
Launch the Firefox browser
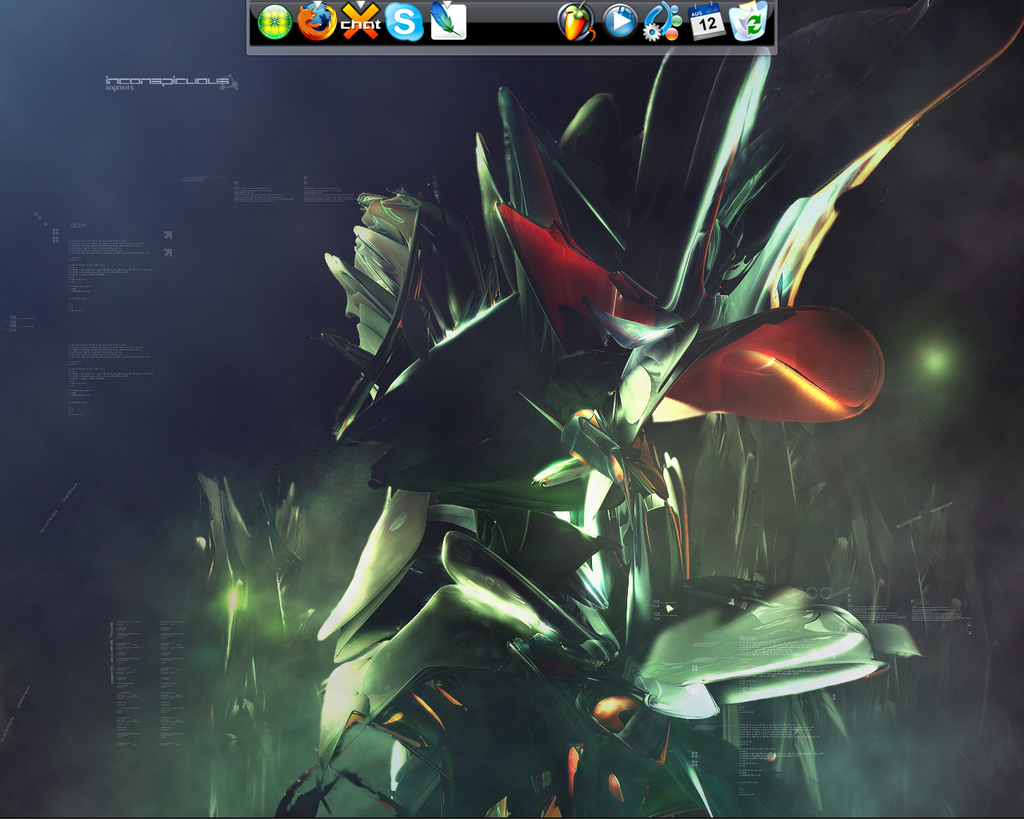(317, 22)
